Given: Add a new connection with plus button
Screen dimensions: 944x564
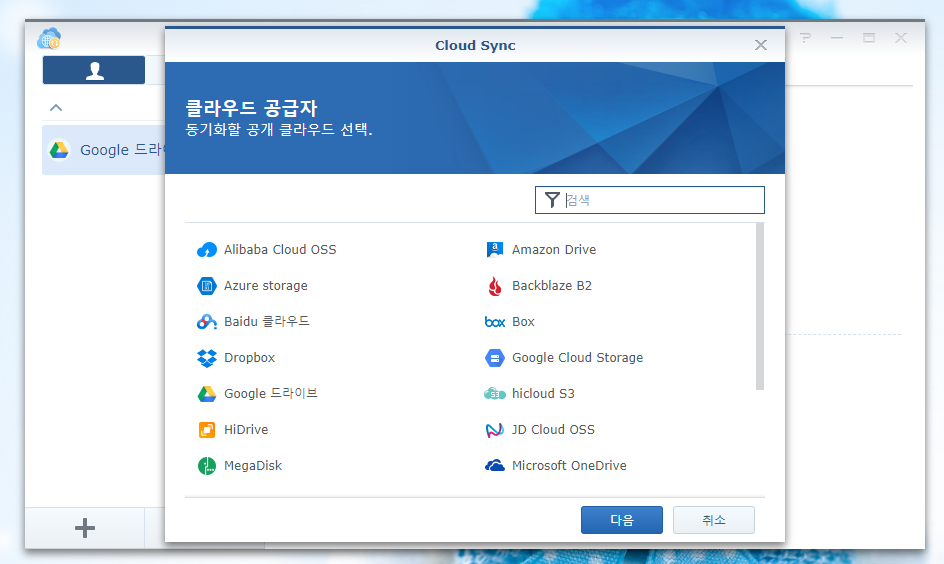Looking at the screenshot, I should point(85,528).
